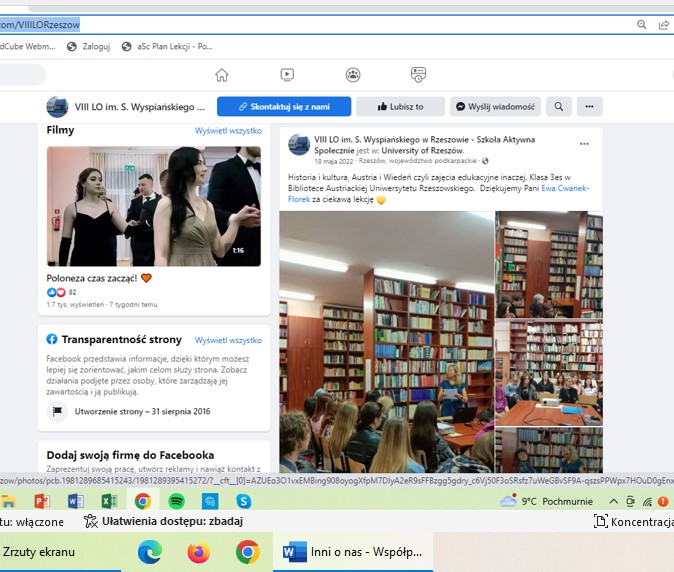This screenshot has width=674, height=572.
Task: Click the browser zoom magnifier icon
Action: click(x=641, y=24)
